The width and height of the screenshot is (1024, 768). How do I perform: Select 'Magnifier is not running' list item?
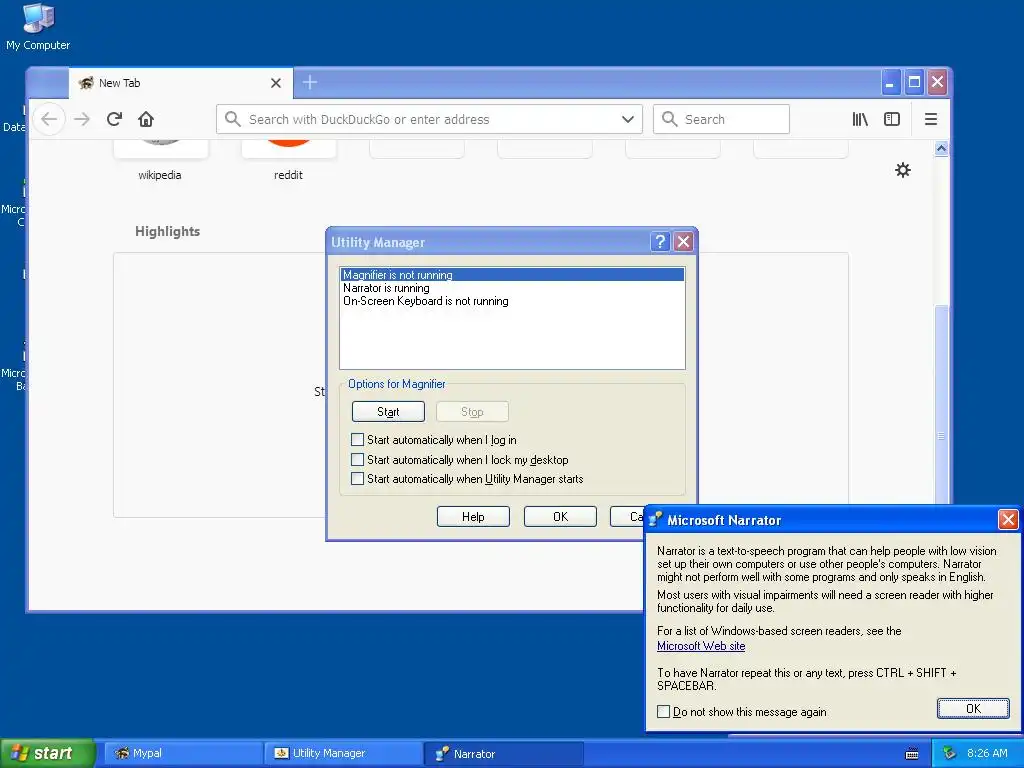click(513, 275)
